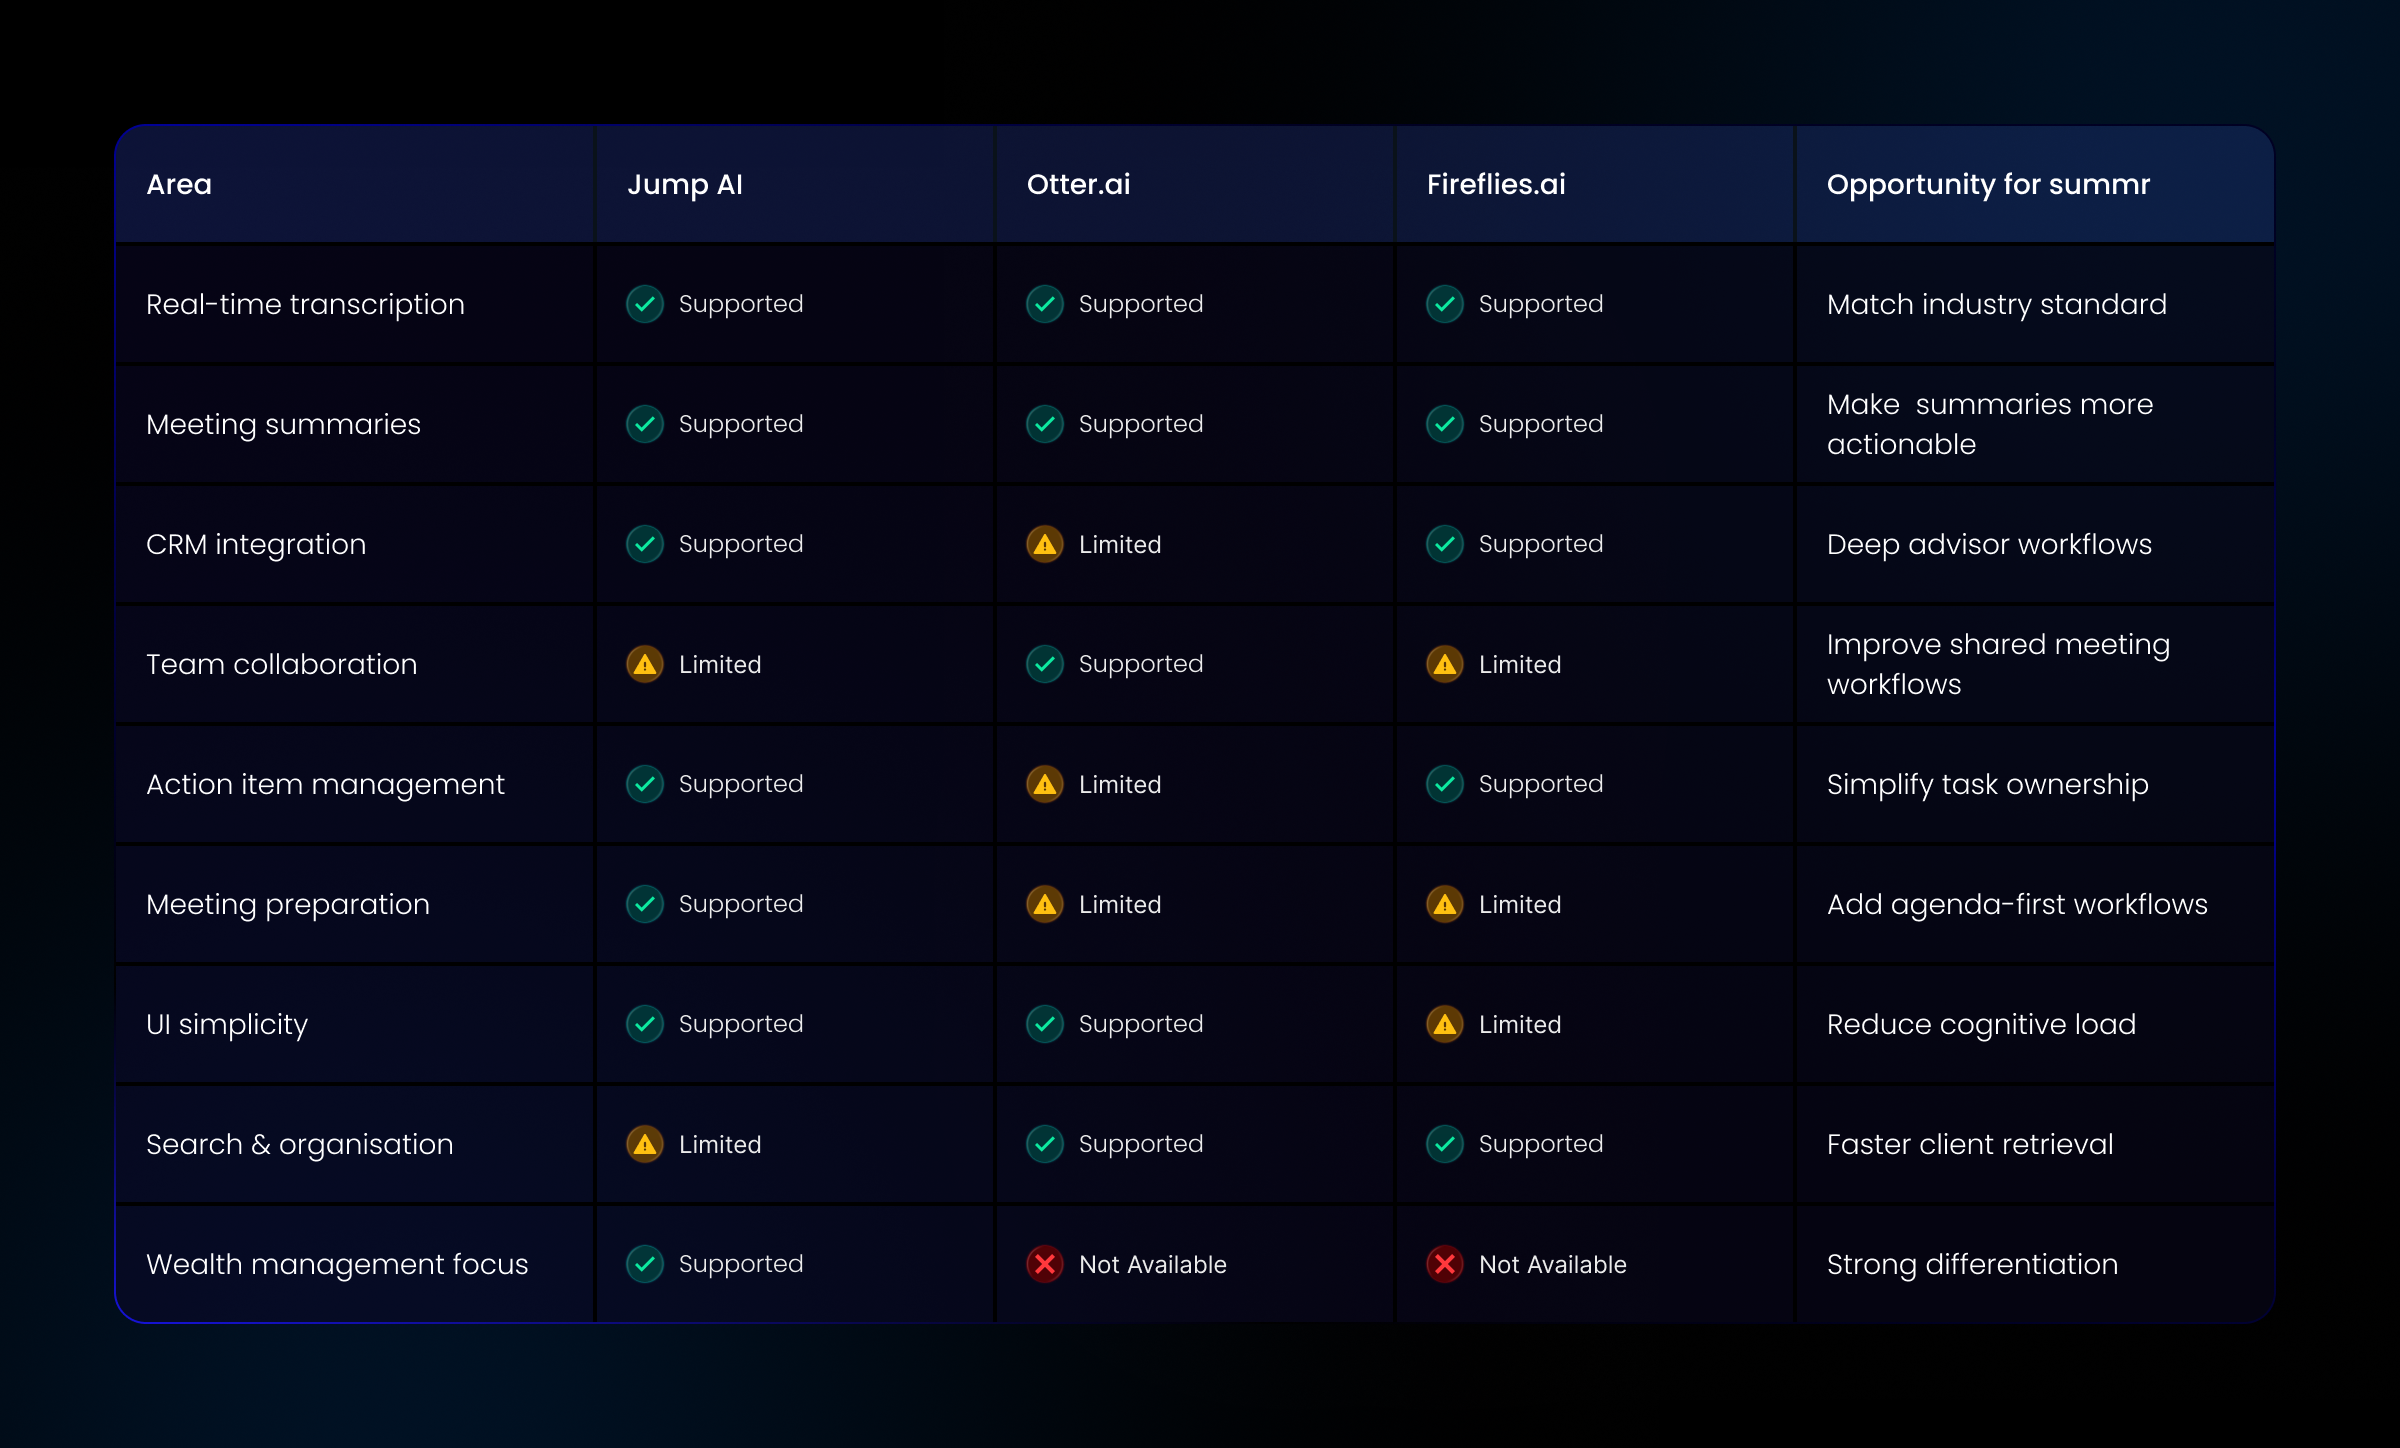Click Otter.ai's red cross icon for Wealth management focus

1045,1264
